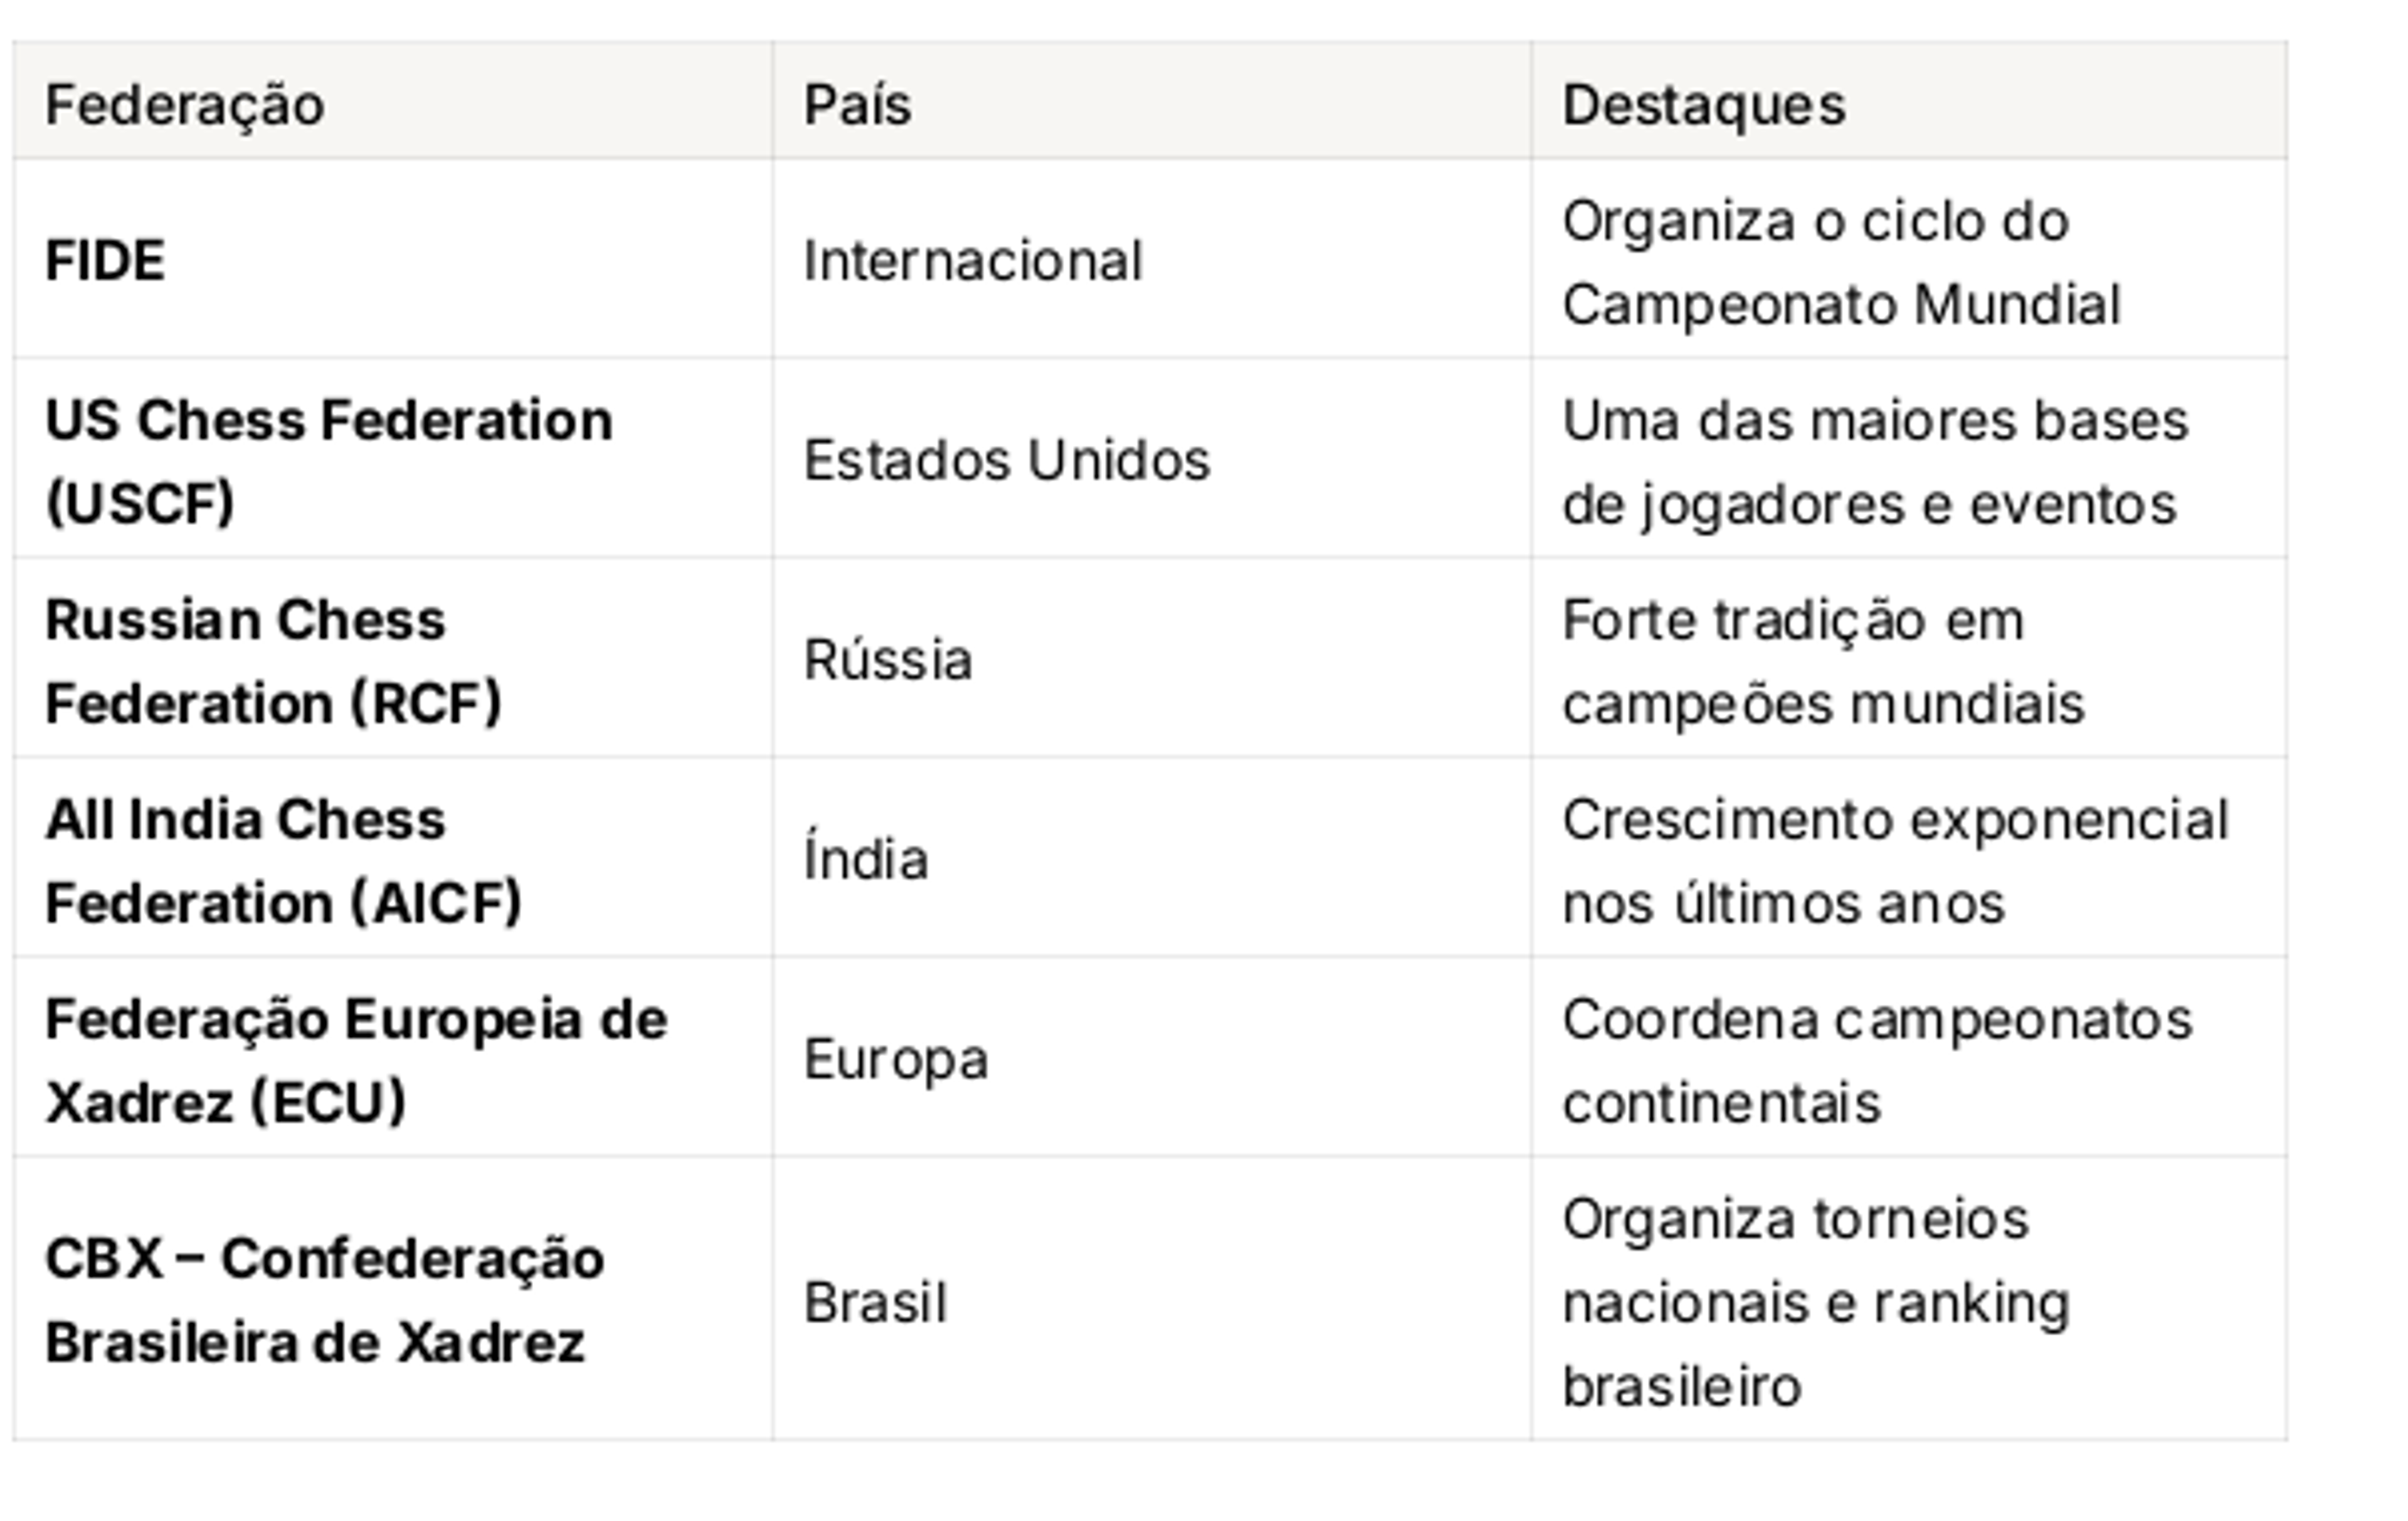Click the maiores bases de jogadores cell
Viewport: 2408px width, 1521px height.
[x=1909, y=459]
